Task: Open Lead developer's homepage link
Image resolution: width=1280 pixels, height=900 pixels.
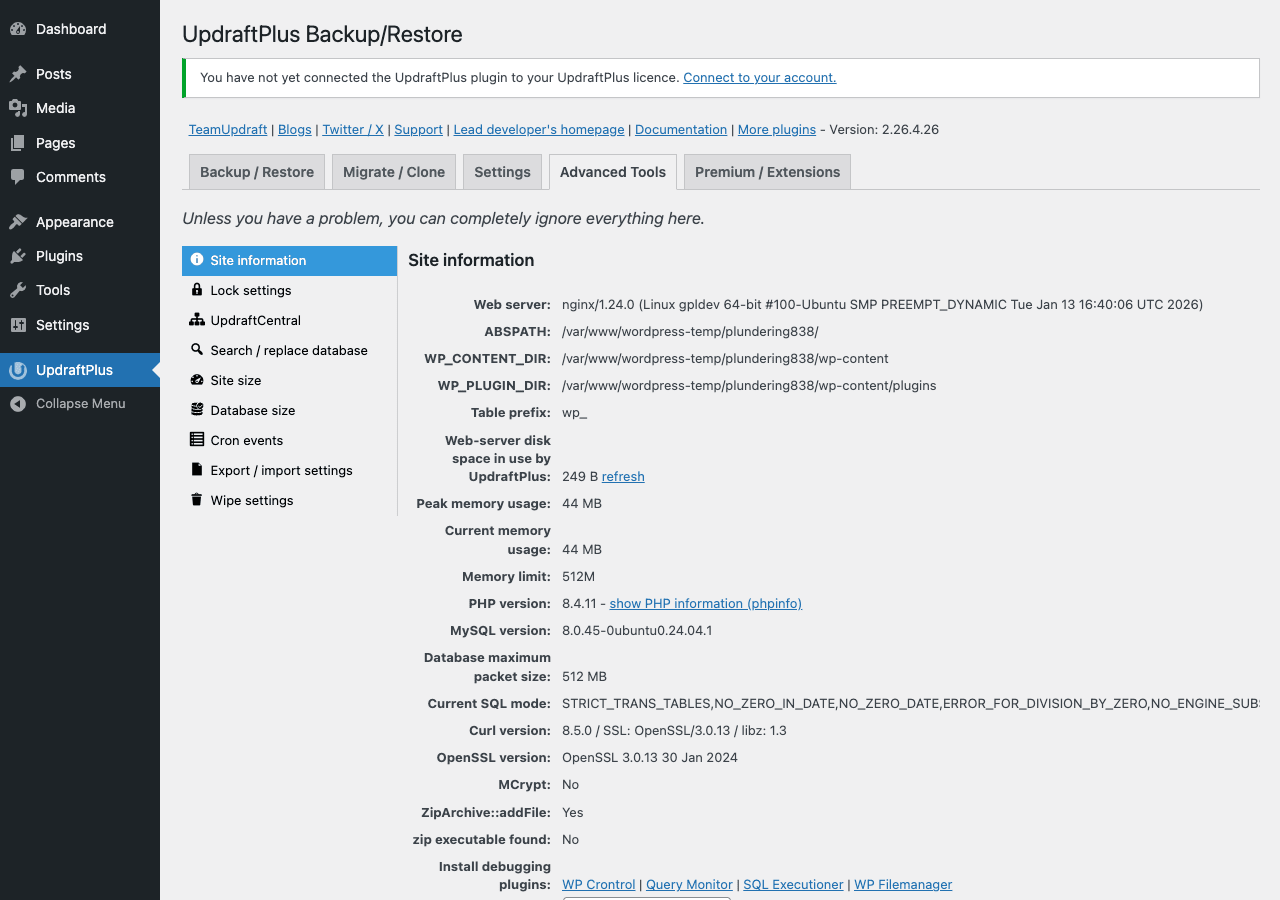Action: pos(539,129)
